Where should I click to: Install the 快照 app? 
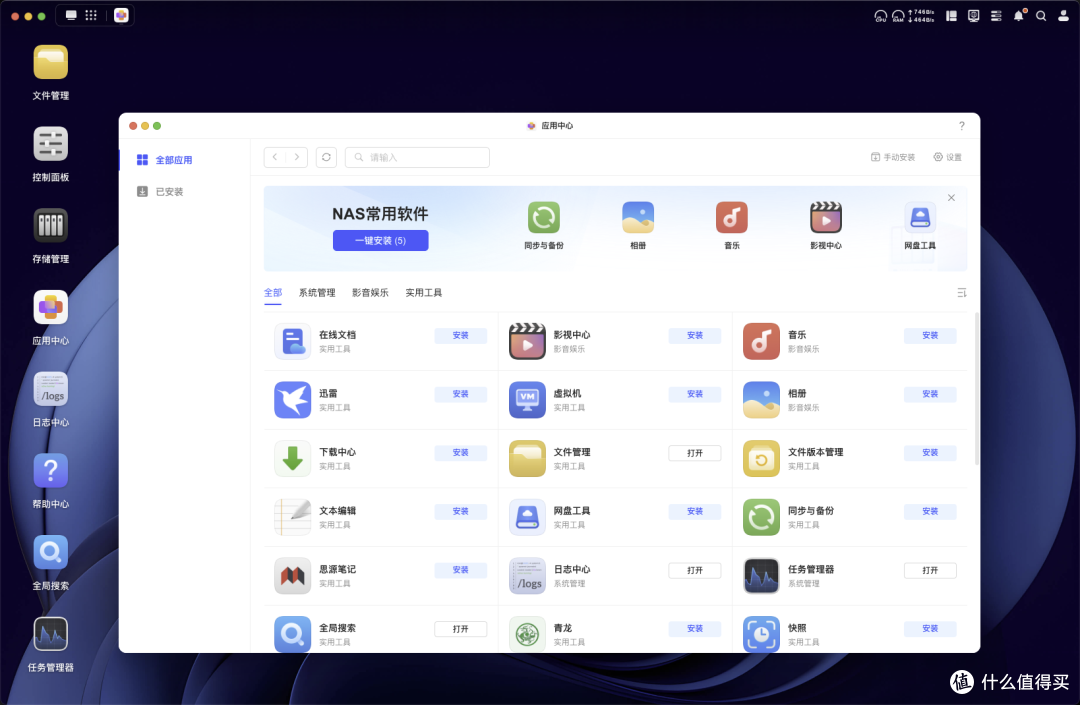[930, 629]
